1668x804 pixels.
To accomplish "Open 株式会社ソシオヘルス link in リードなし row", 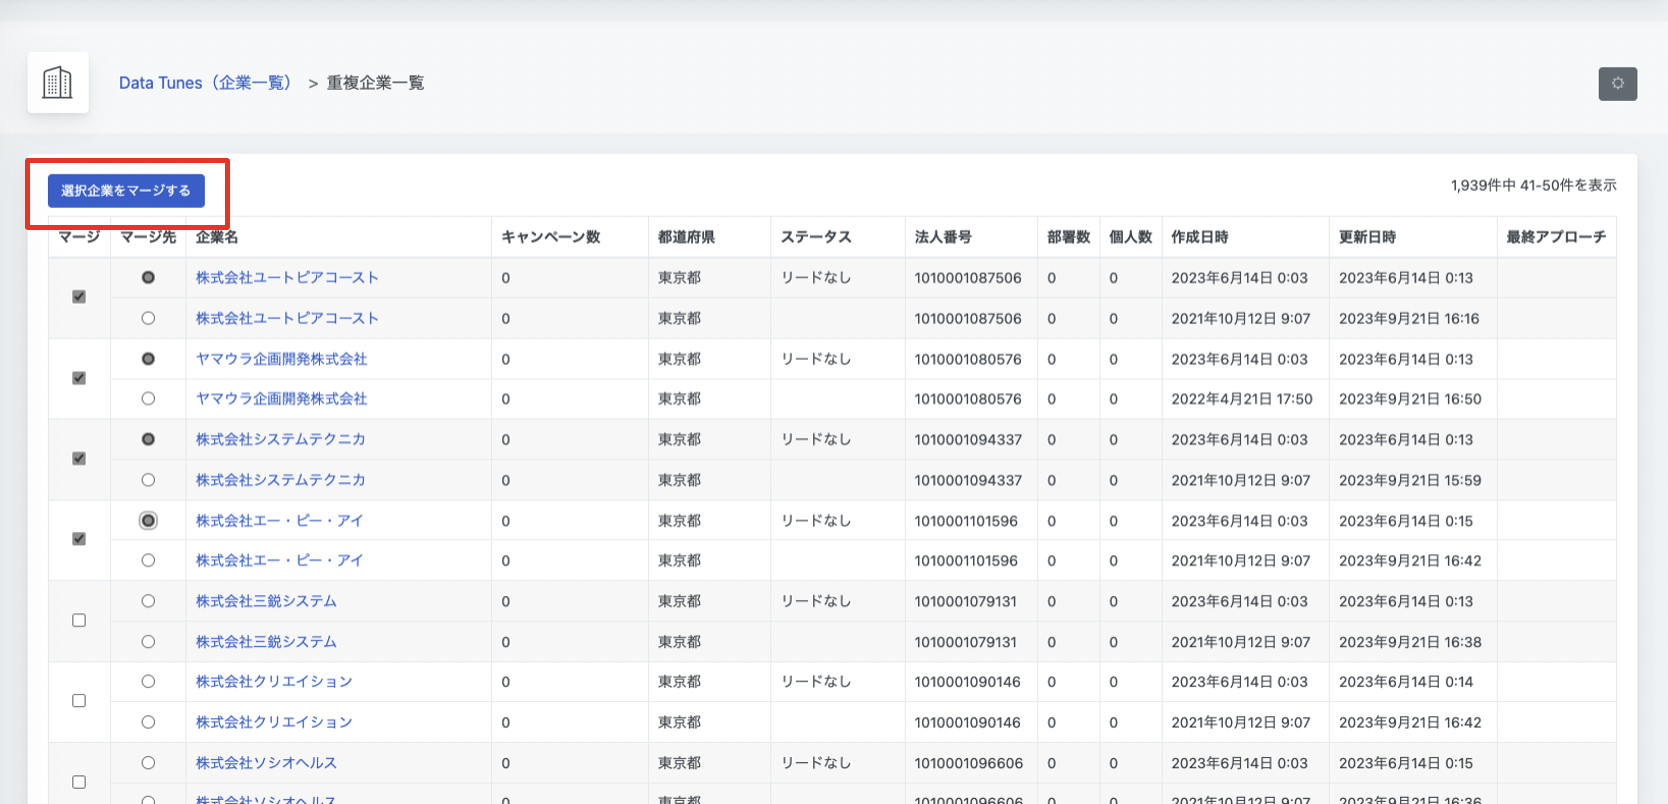I will [266, 762].
